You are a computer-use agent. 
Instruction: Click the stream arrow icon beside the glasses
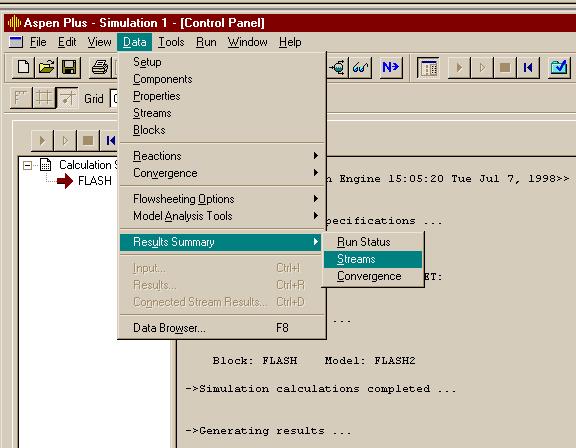click(x=337, y=68)
